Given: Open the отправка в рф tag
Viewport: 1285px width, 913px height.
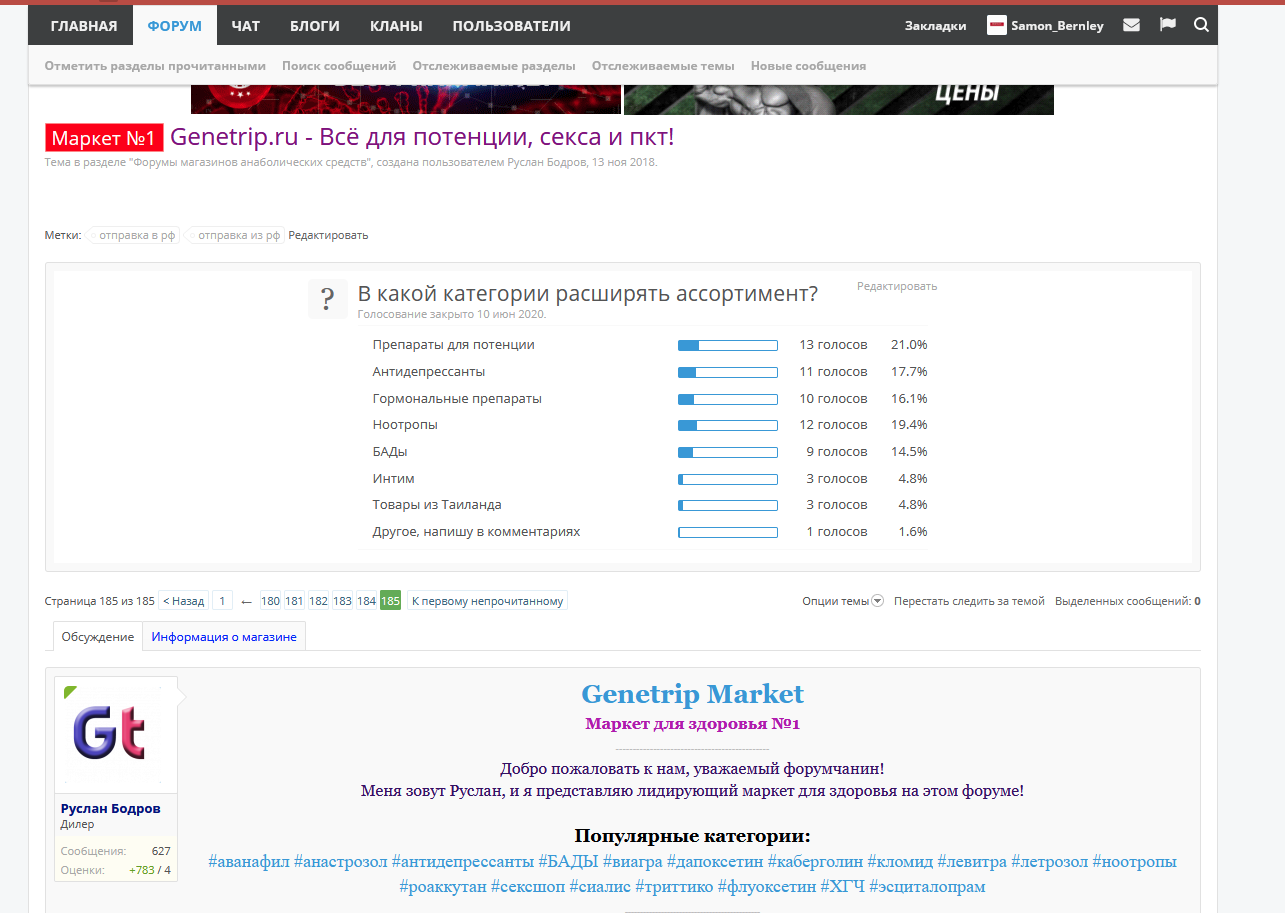Looking at the screenshot, I should tap(136, 235).
